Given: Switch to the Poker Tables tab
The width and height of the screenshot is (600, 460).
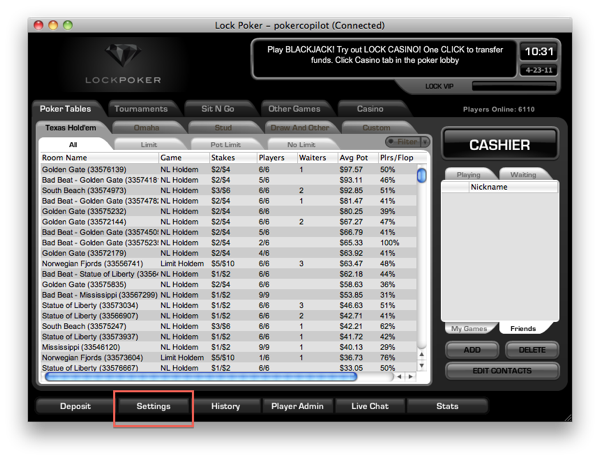Looking at the screenshot, I should point(65,109).
